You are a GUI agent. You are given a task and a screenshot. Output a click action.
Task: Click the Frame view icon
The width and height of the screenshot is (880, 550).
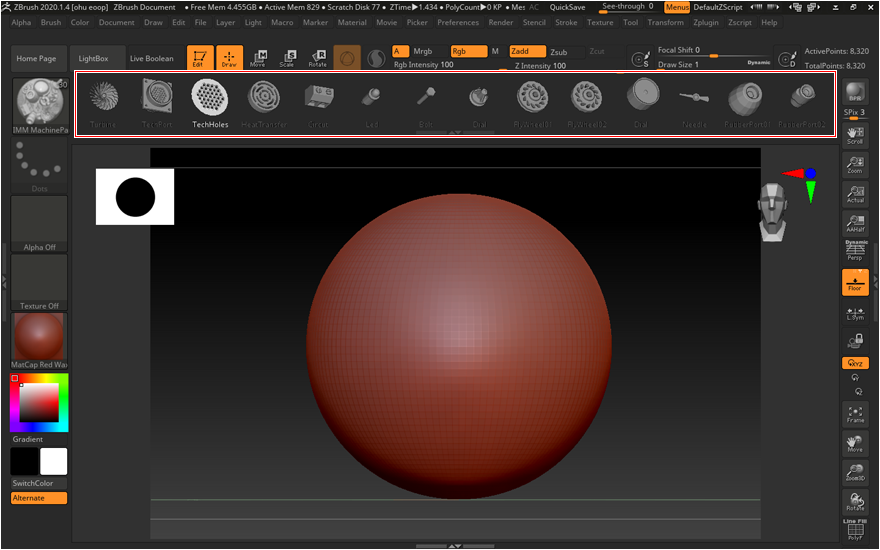(854, 414)
